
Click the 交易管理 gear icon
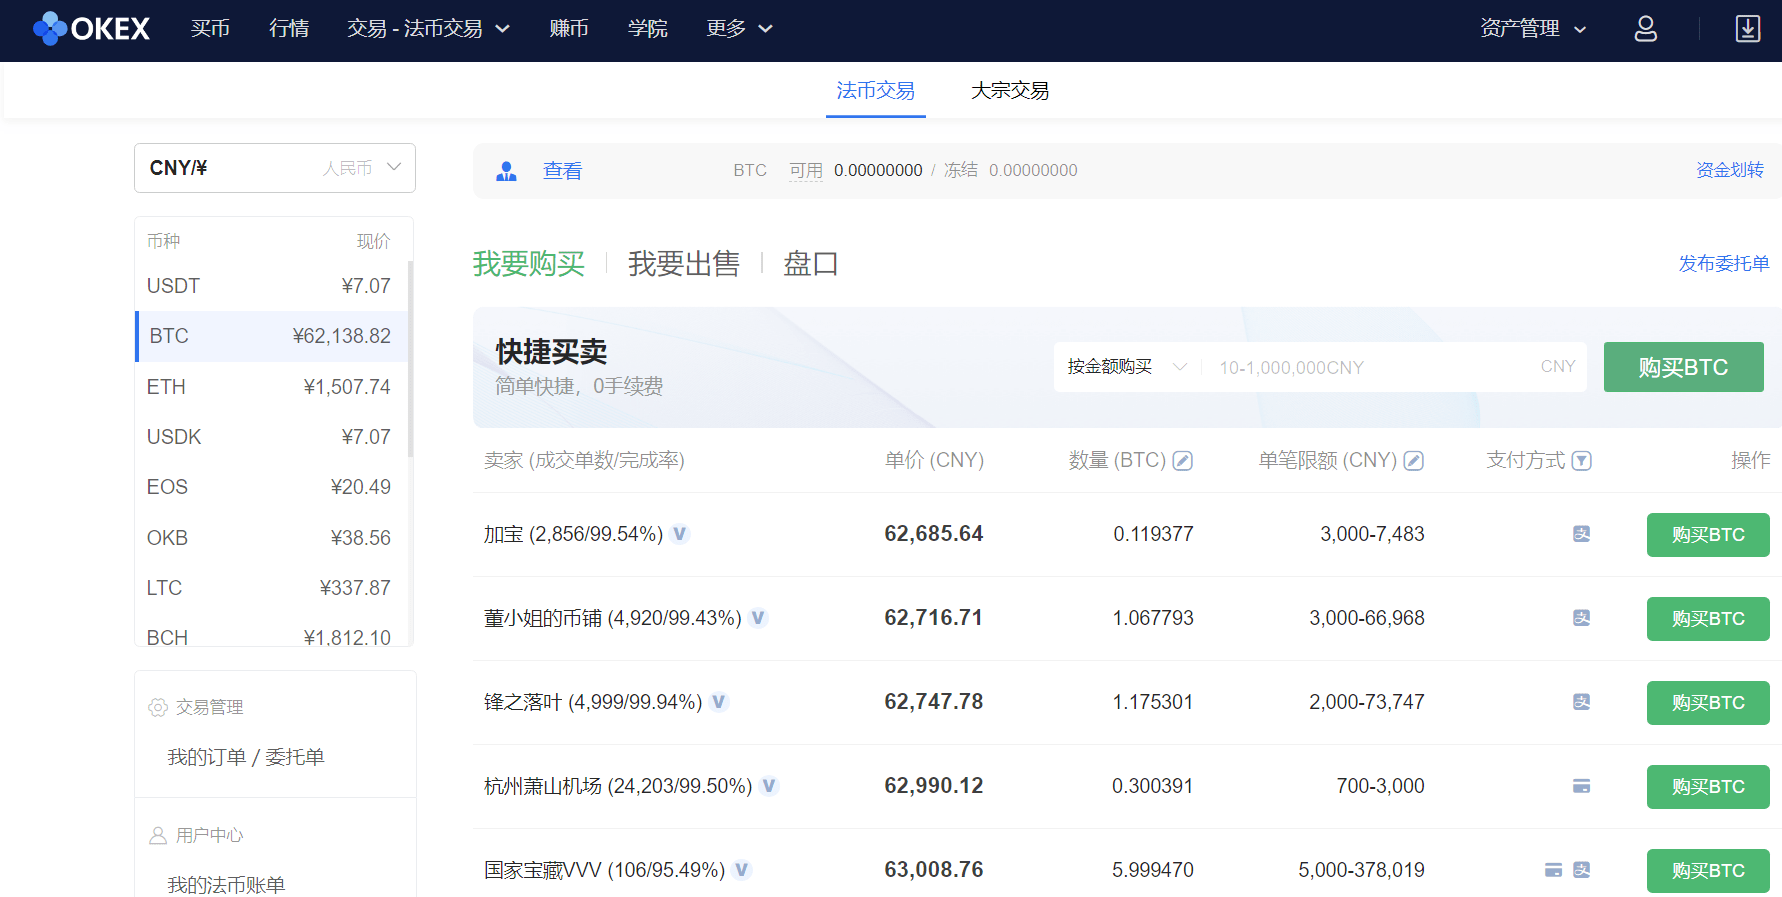pyautogui.click(x=158, y=707)
